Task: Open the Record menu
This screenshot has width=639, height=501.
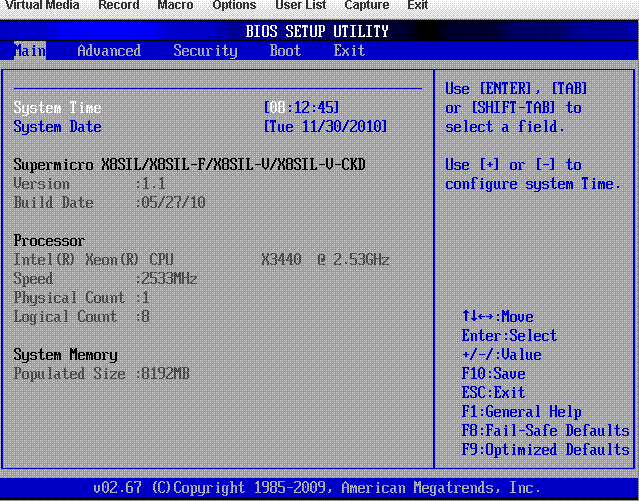Action: click(x=119, y=5)
